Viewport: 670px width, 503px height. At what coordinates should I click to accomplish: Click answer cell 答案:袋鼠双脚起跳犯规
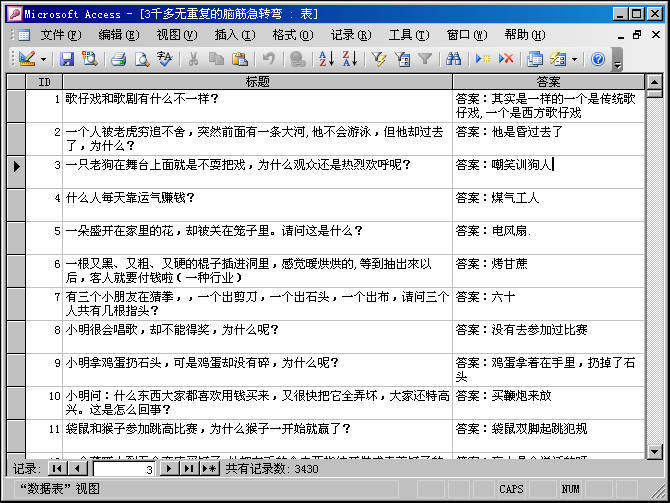tap(548, 435)
